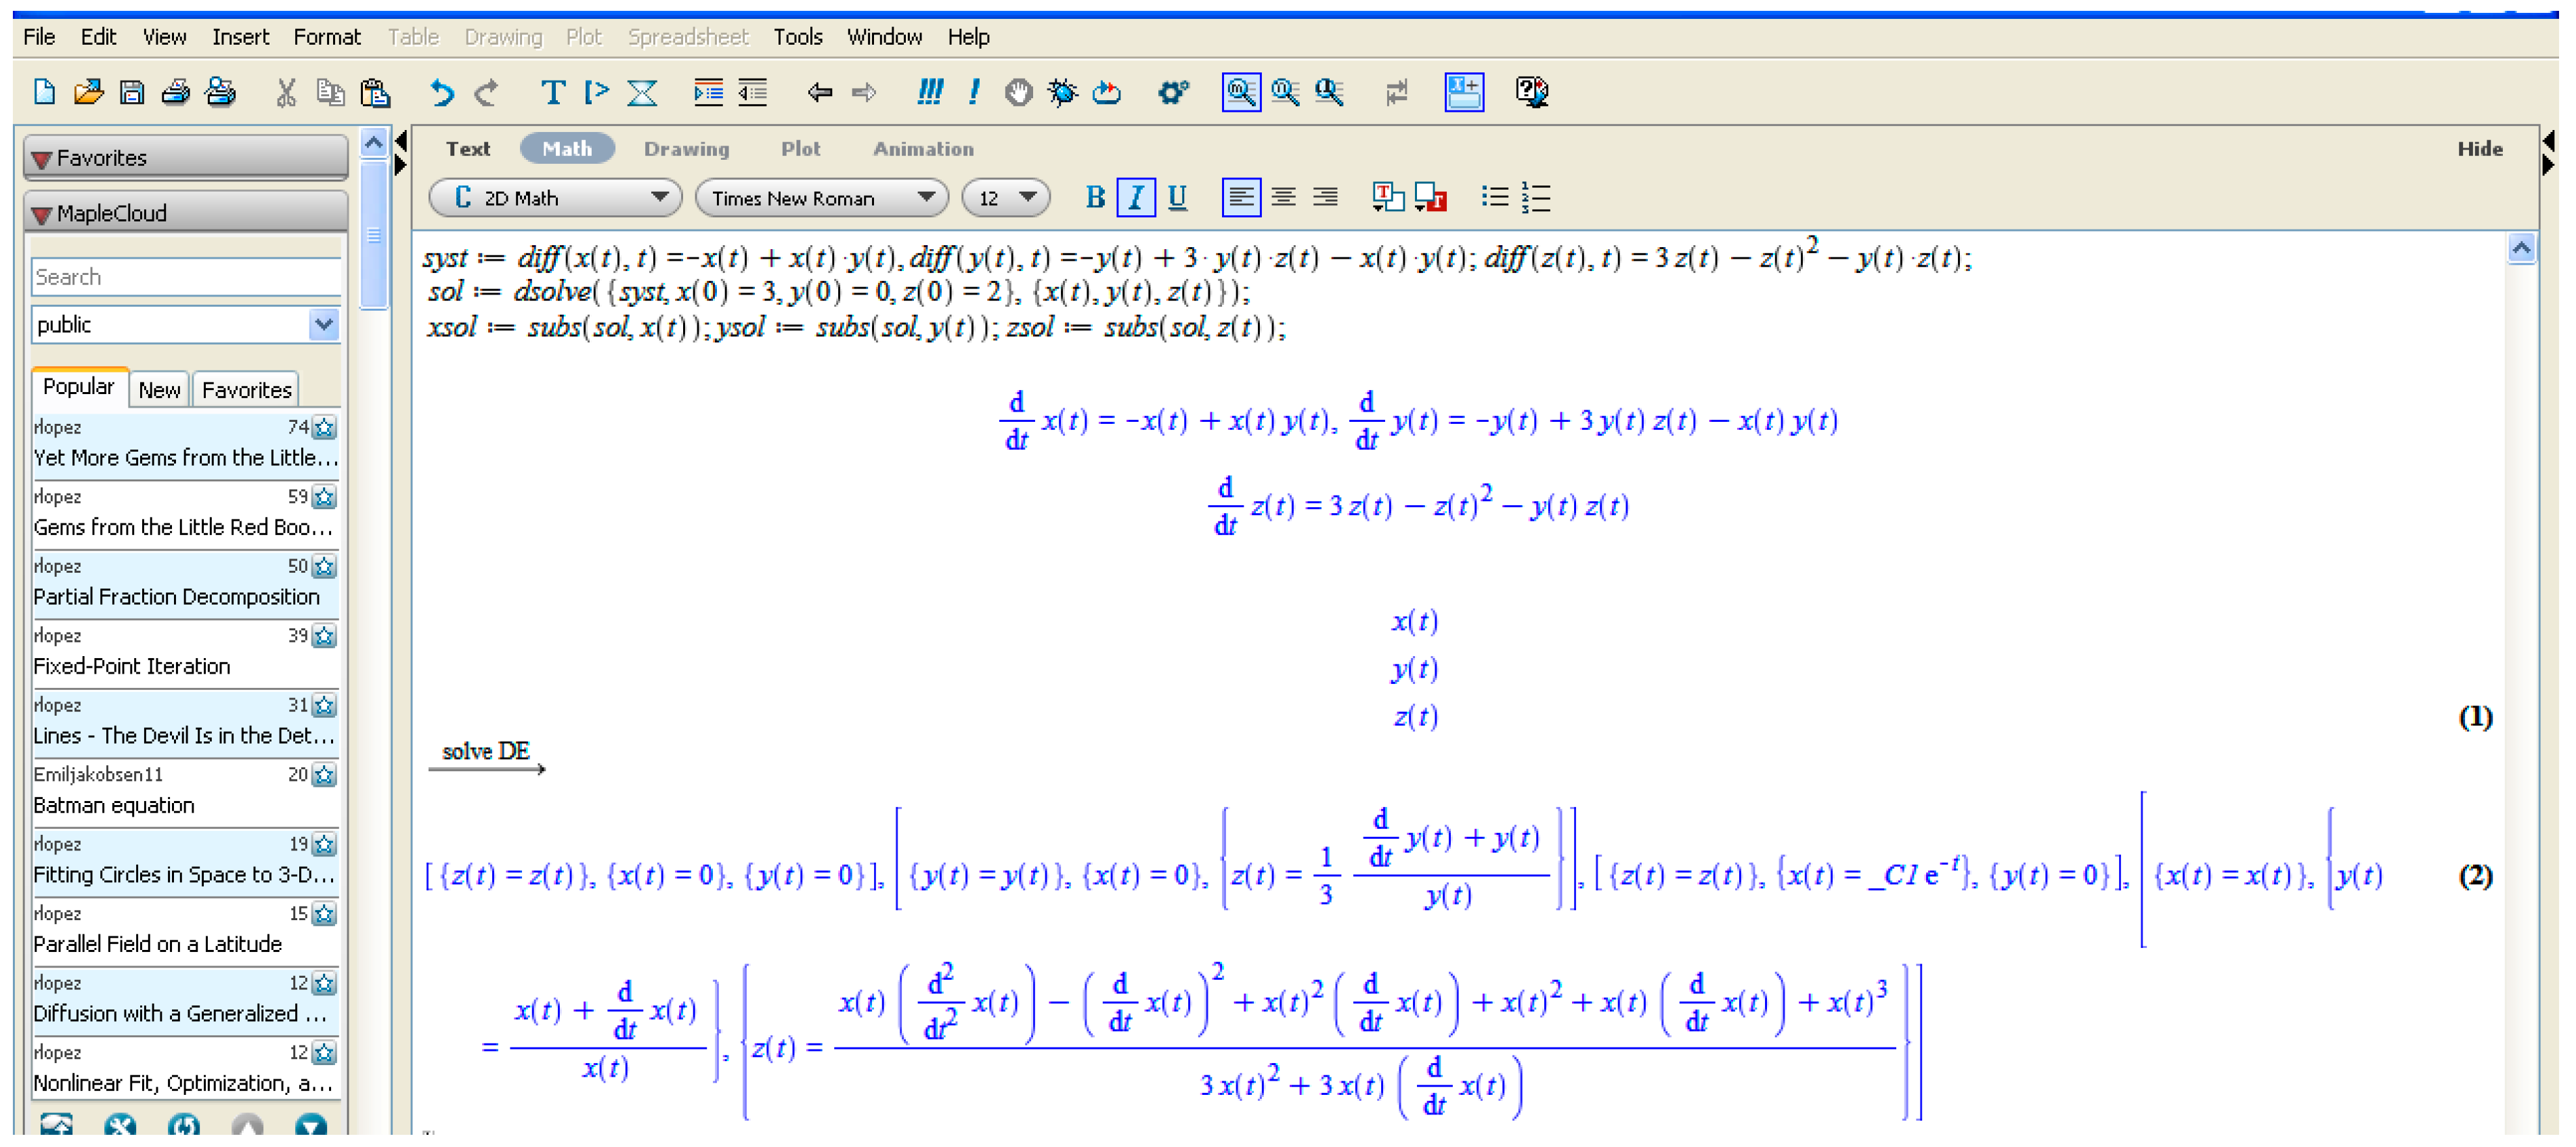Switch to the New tab in MapleCloud
The image size is (2576, 1147).
[159, 390]
